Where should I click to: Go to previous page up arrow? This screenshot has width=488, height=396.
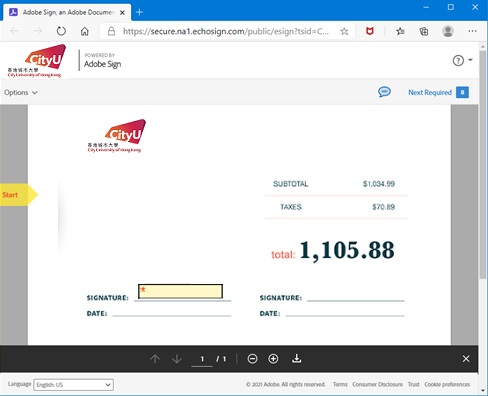[x=155, y=359]
